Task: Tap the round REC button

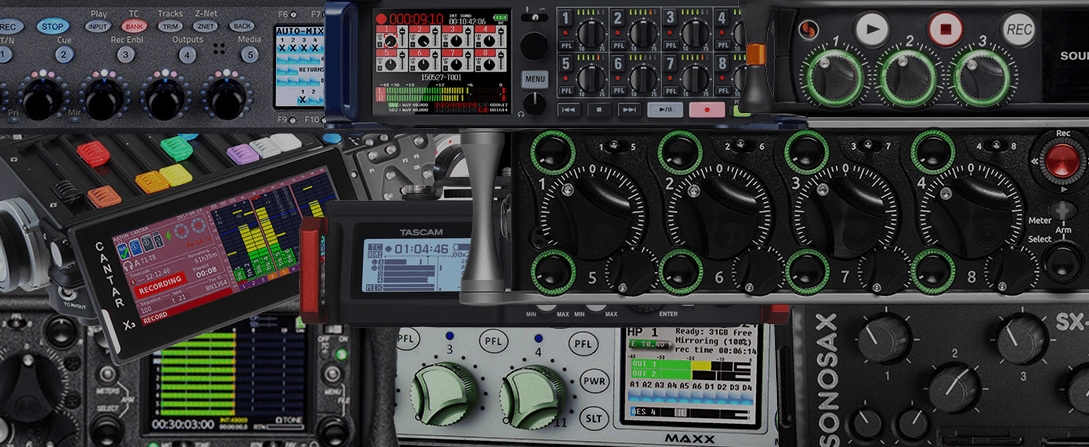Action: point(1018,29)
